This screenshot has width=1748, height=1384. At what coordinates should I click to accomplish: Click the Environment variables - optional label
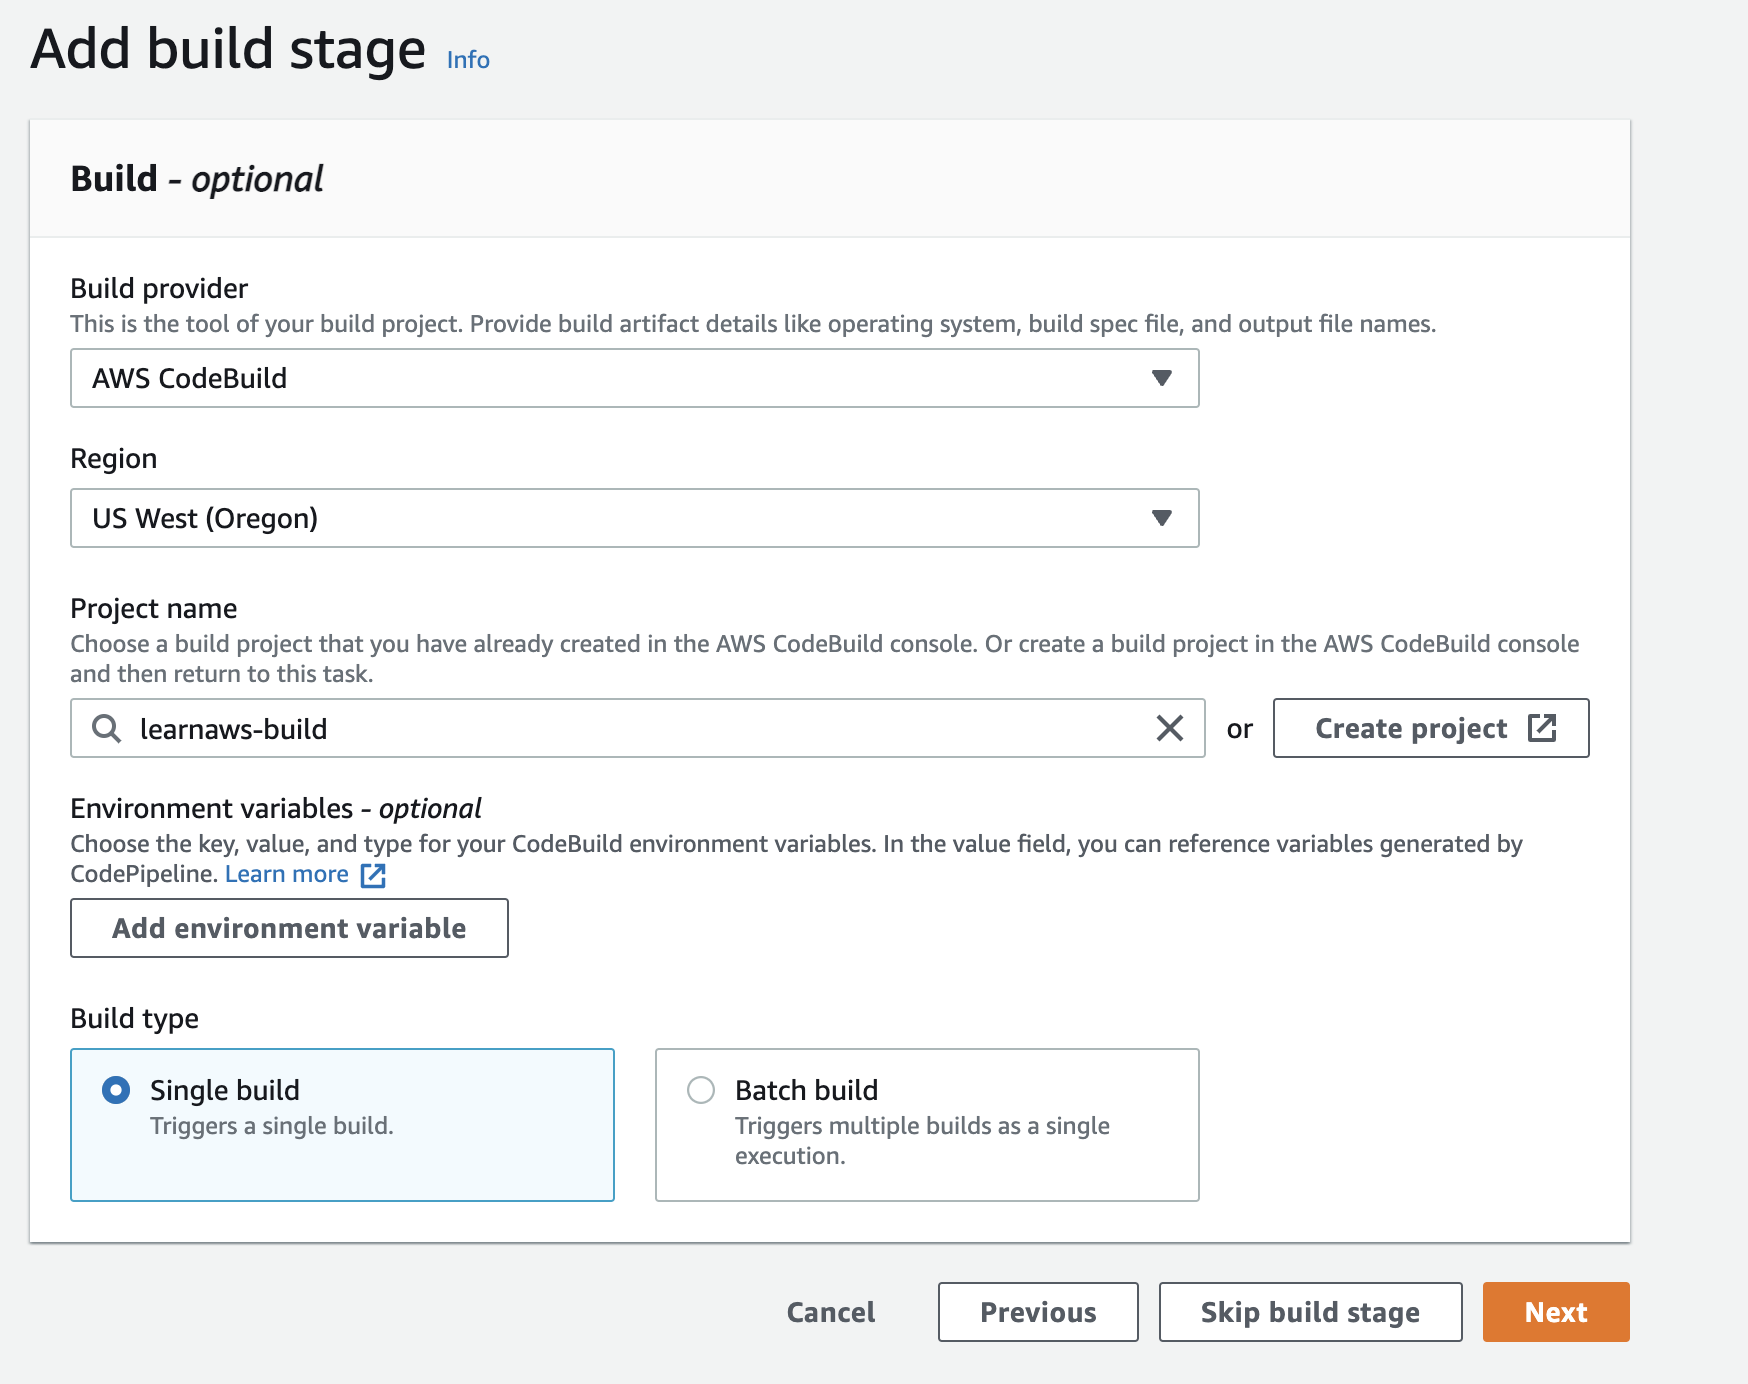276,808
